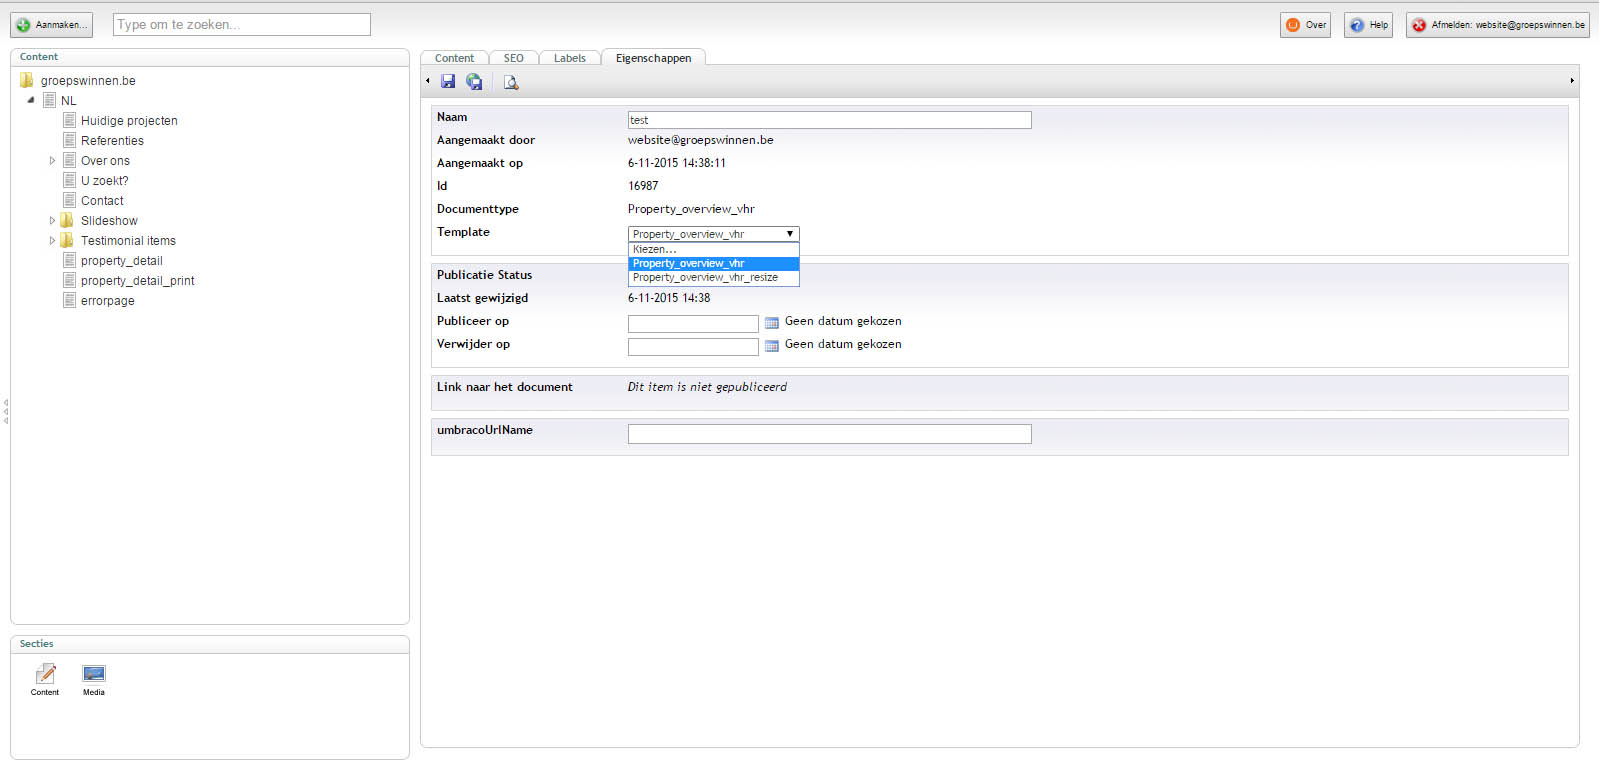Switch to the Labels tab
This screenshot has width=1599, height=777.
(x=569, y=58)
